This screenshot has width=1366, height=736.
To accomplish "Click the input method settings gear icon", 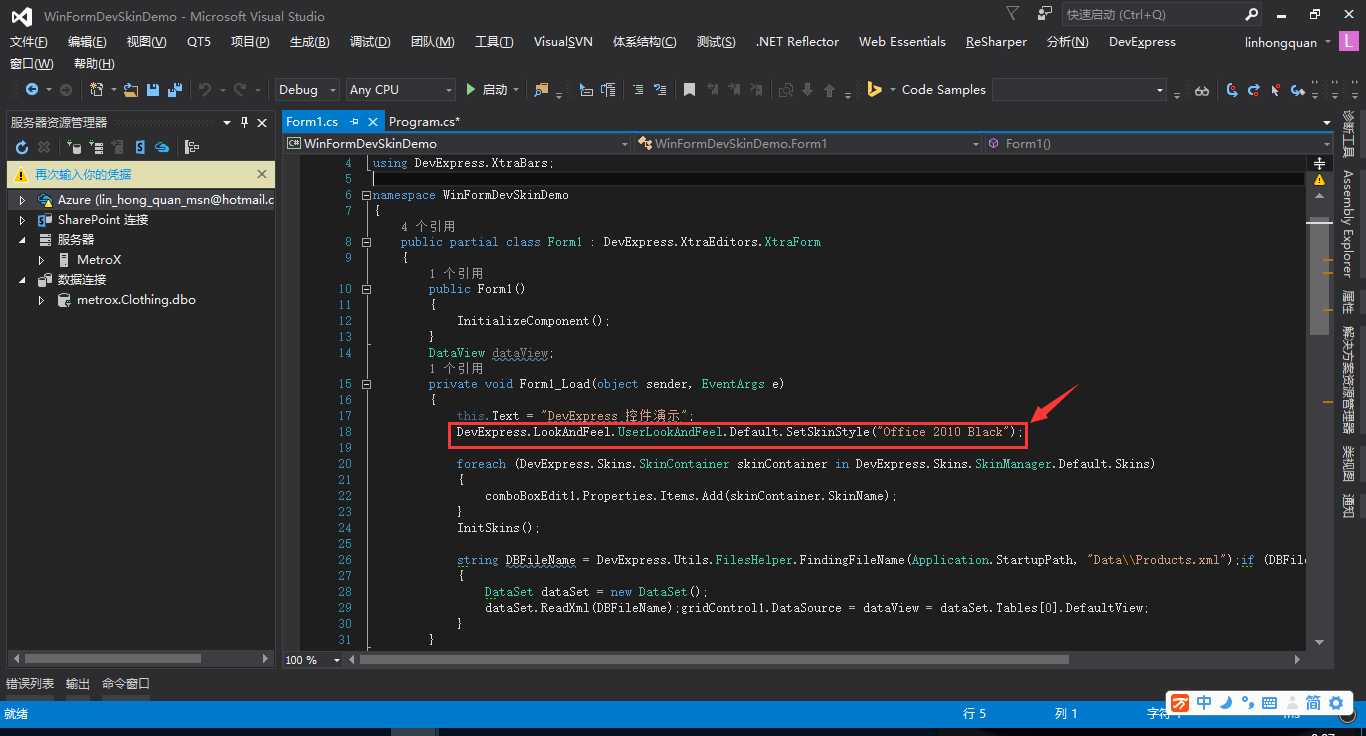I will [1336, 703].
